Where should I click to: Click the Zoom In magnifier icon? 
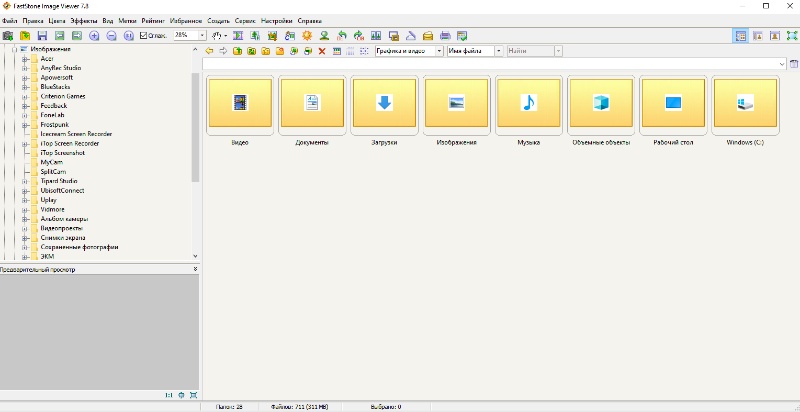(94, 35)
